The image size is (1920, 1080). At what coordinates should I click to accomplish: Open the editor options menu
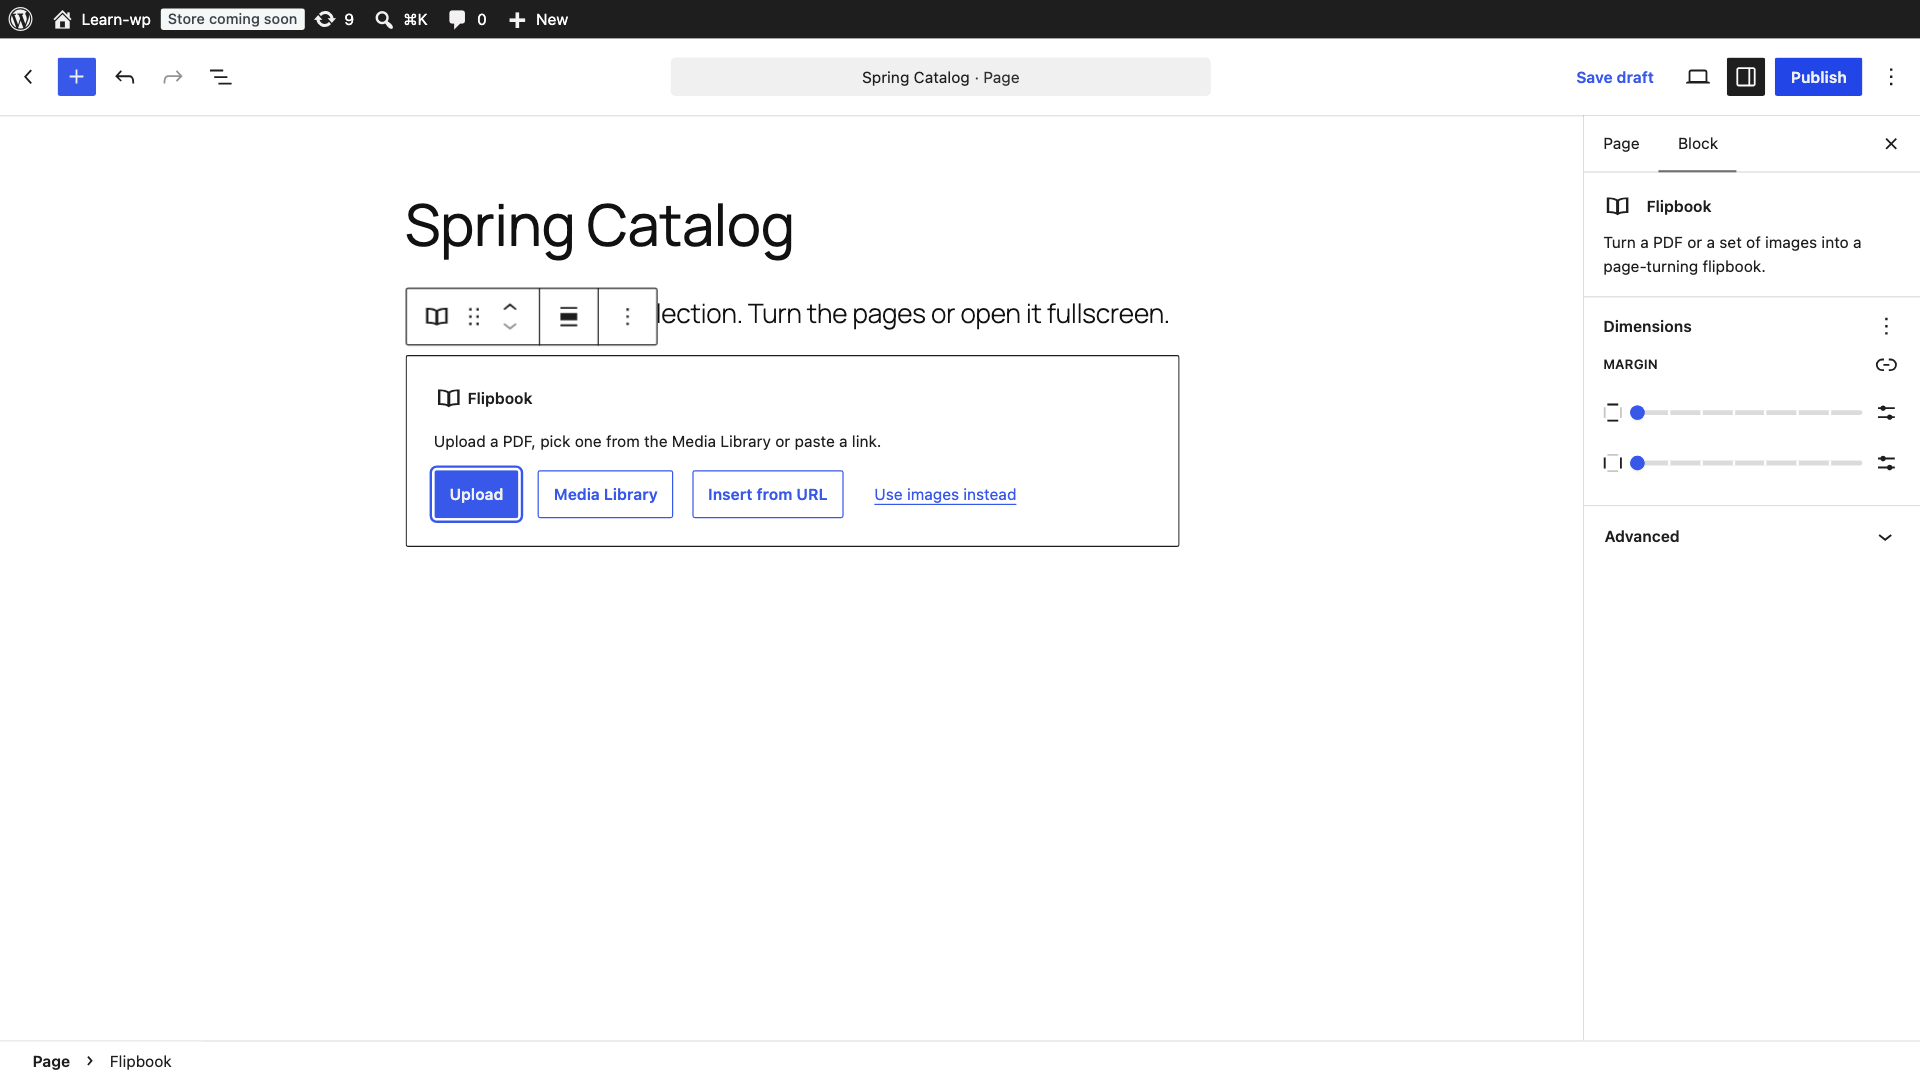1891,77
